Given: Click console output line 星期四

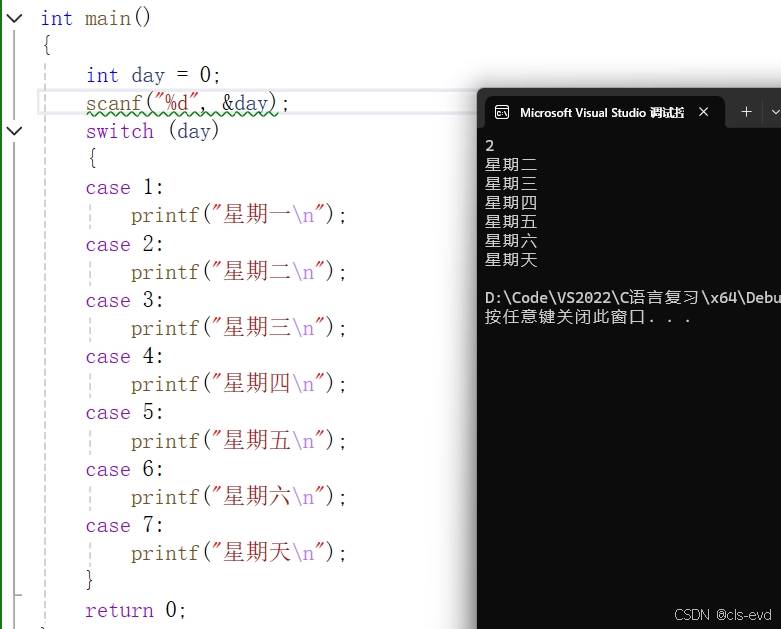Looking at the screenshot, I should (511, 203).
